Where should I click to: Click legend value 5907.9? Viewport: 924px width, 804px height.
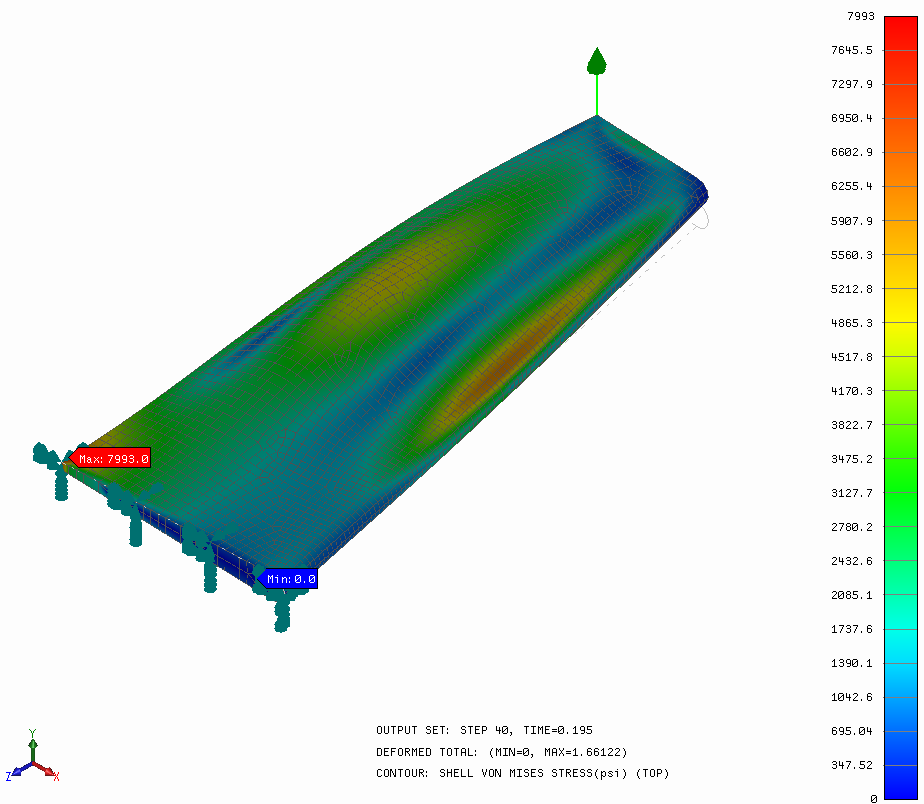tap(852, 221)
